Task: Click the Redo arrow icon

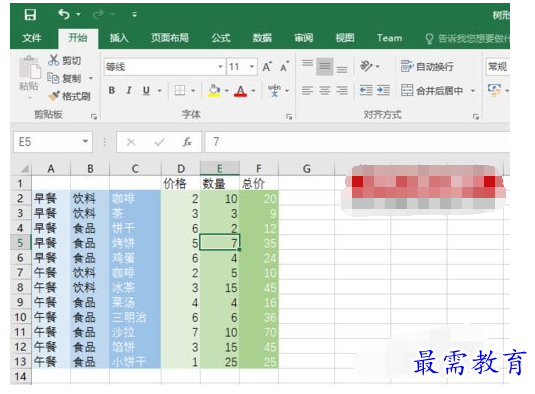Action: tap(98, 14)
